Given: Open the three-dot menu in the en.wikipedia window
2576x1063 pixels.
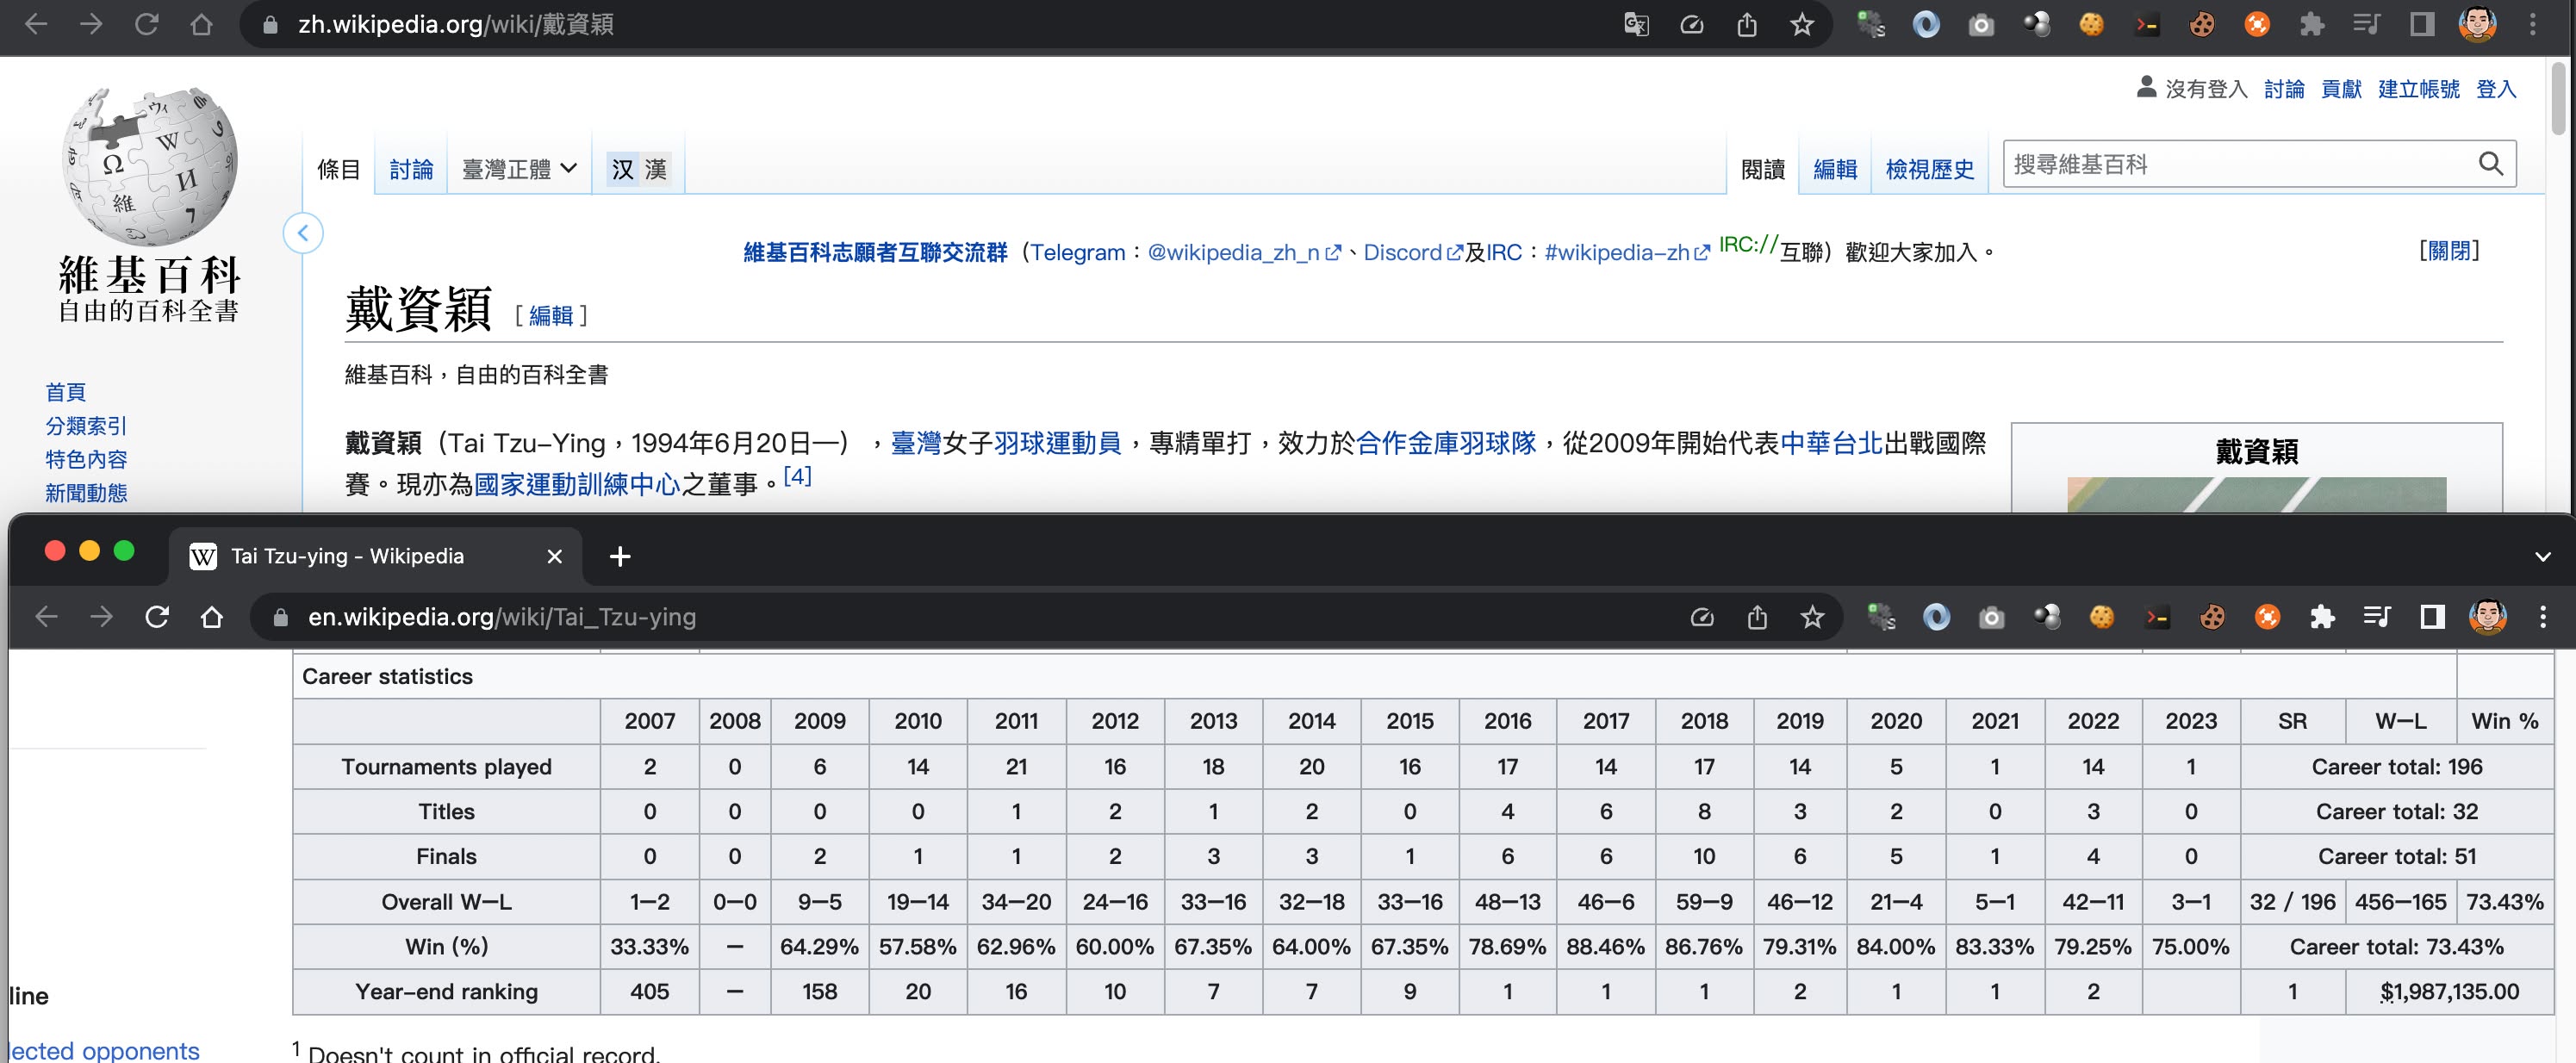Looking at the screenshot, I should (2543, 617).
